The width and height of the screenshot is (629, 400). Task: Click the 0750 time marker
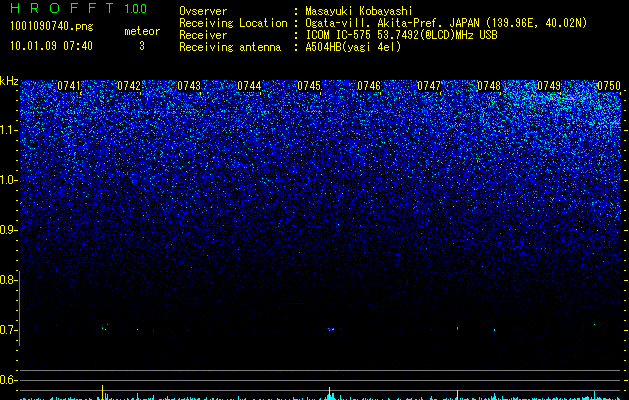pyautogui.click(x=609, y=86)
